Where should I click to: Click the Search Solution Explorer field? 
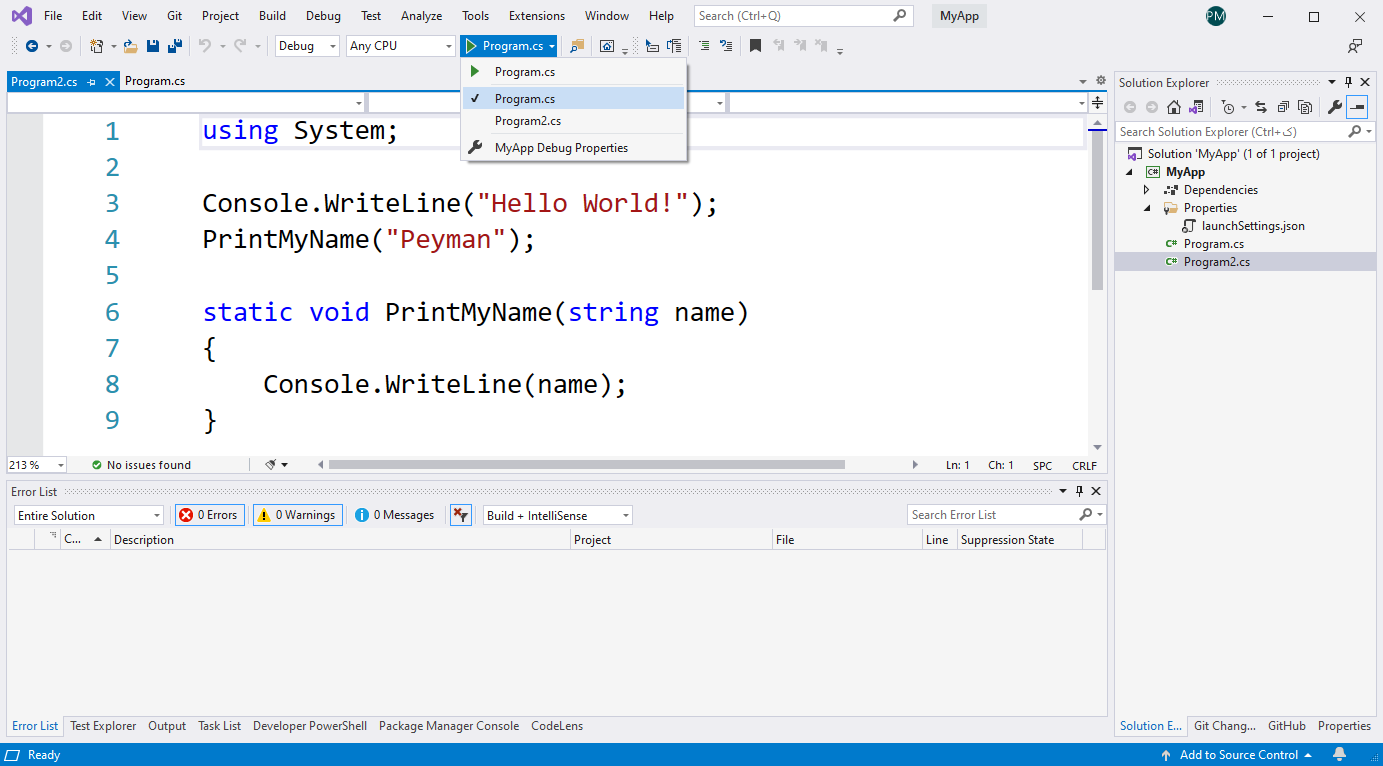1245,131
